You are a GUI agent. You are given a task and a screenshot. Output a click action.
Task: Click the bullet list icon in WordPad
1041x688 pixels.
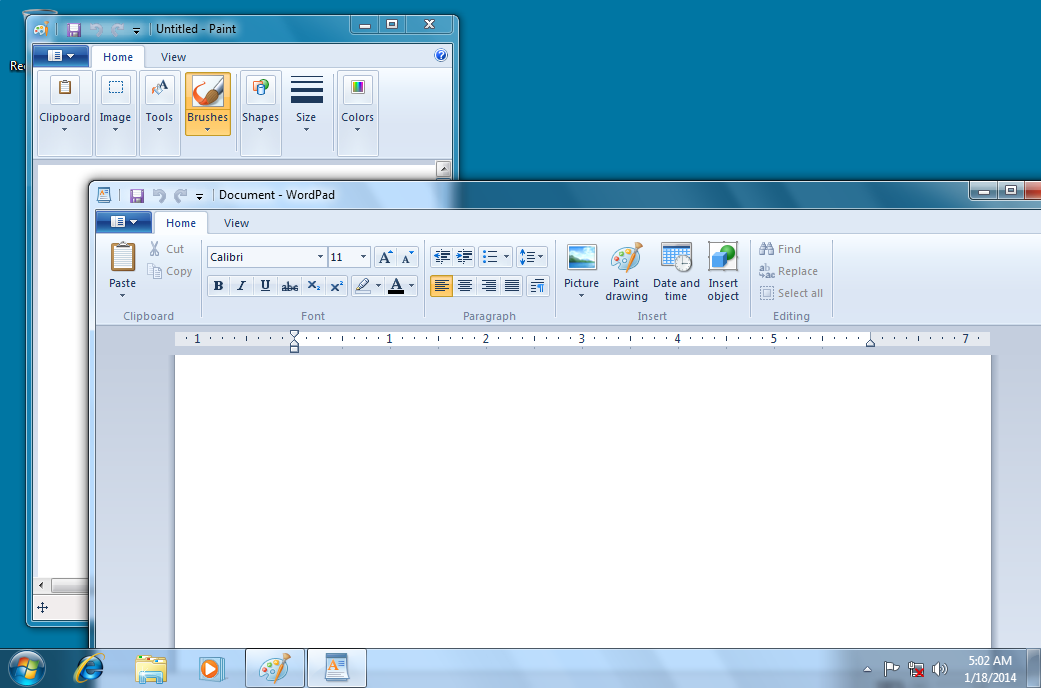tap(490, 256)
